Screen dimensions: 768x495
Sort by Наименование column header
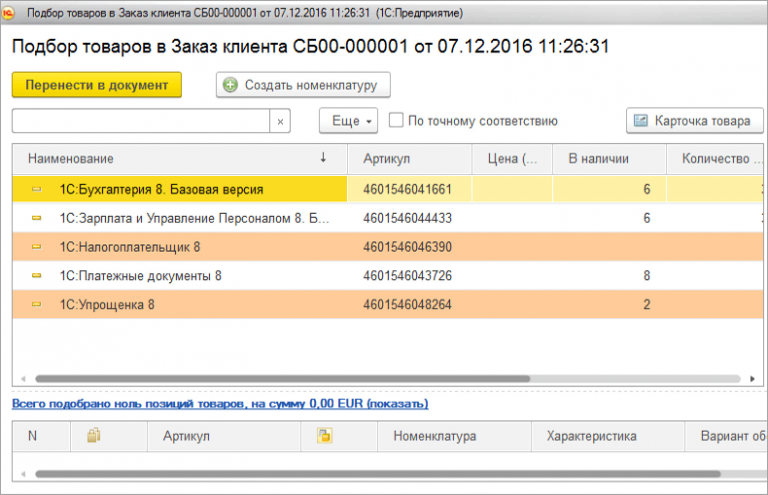[x=71, y=159]
